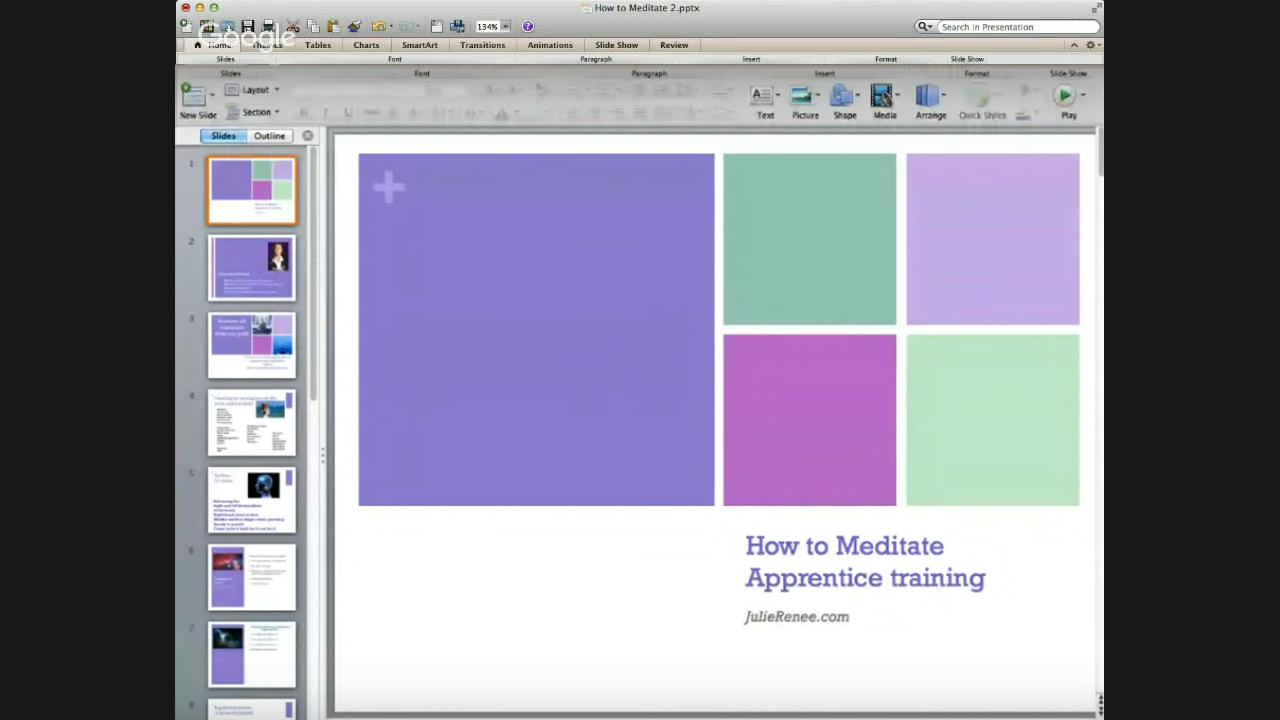The height and width of the screenshot is (720, 1280).
Task: Select the Slides view toggle
Action: click(223, 136)
